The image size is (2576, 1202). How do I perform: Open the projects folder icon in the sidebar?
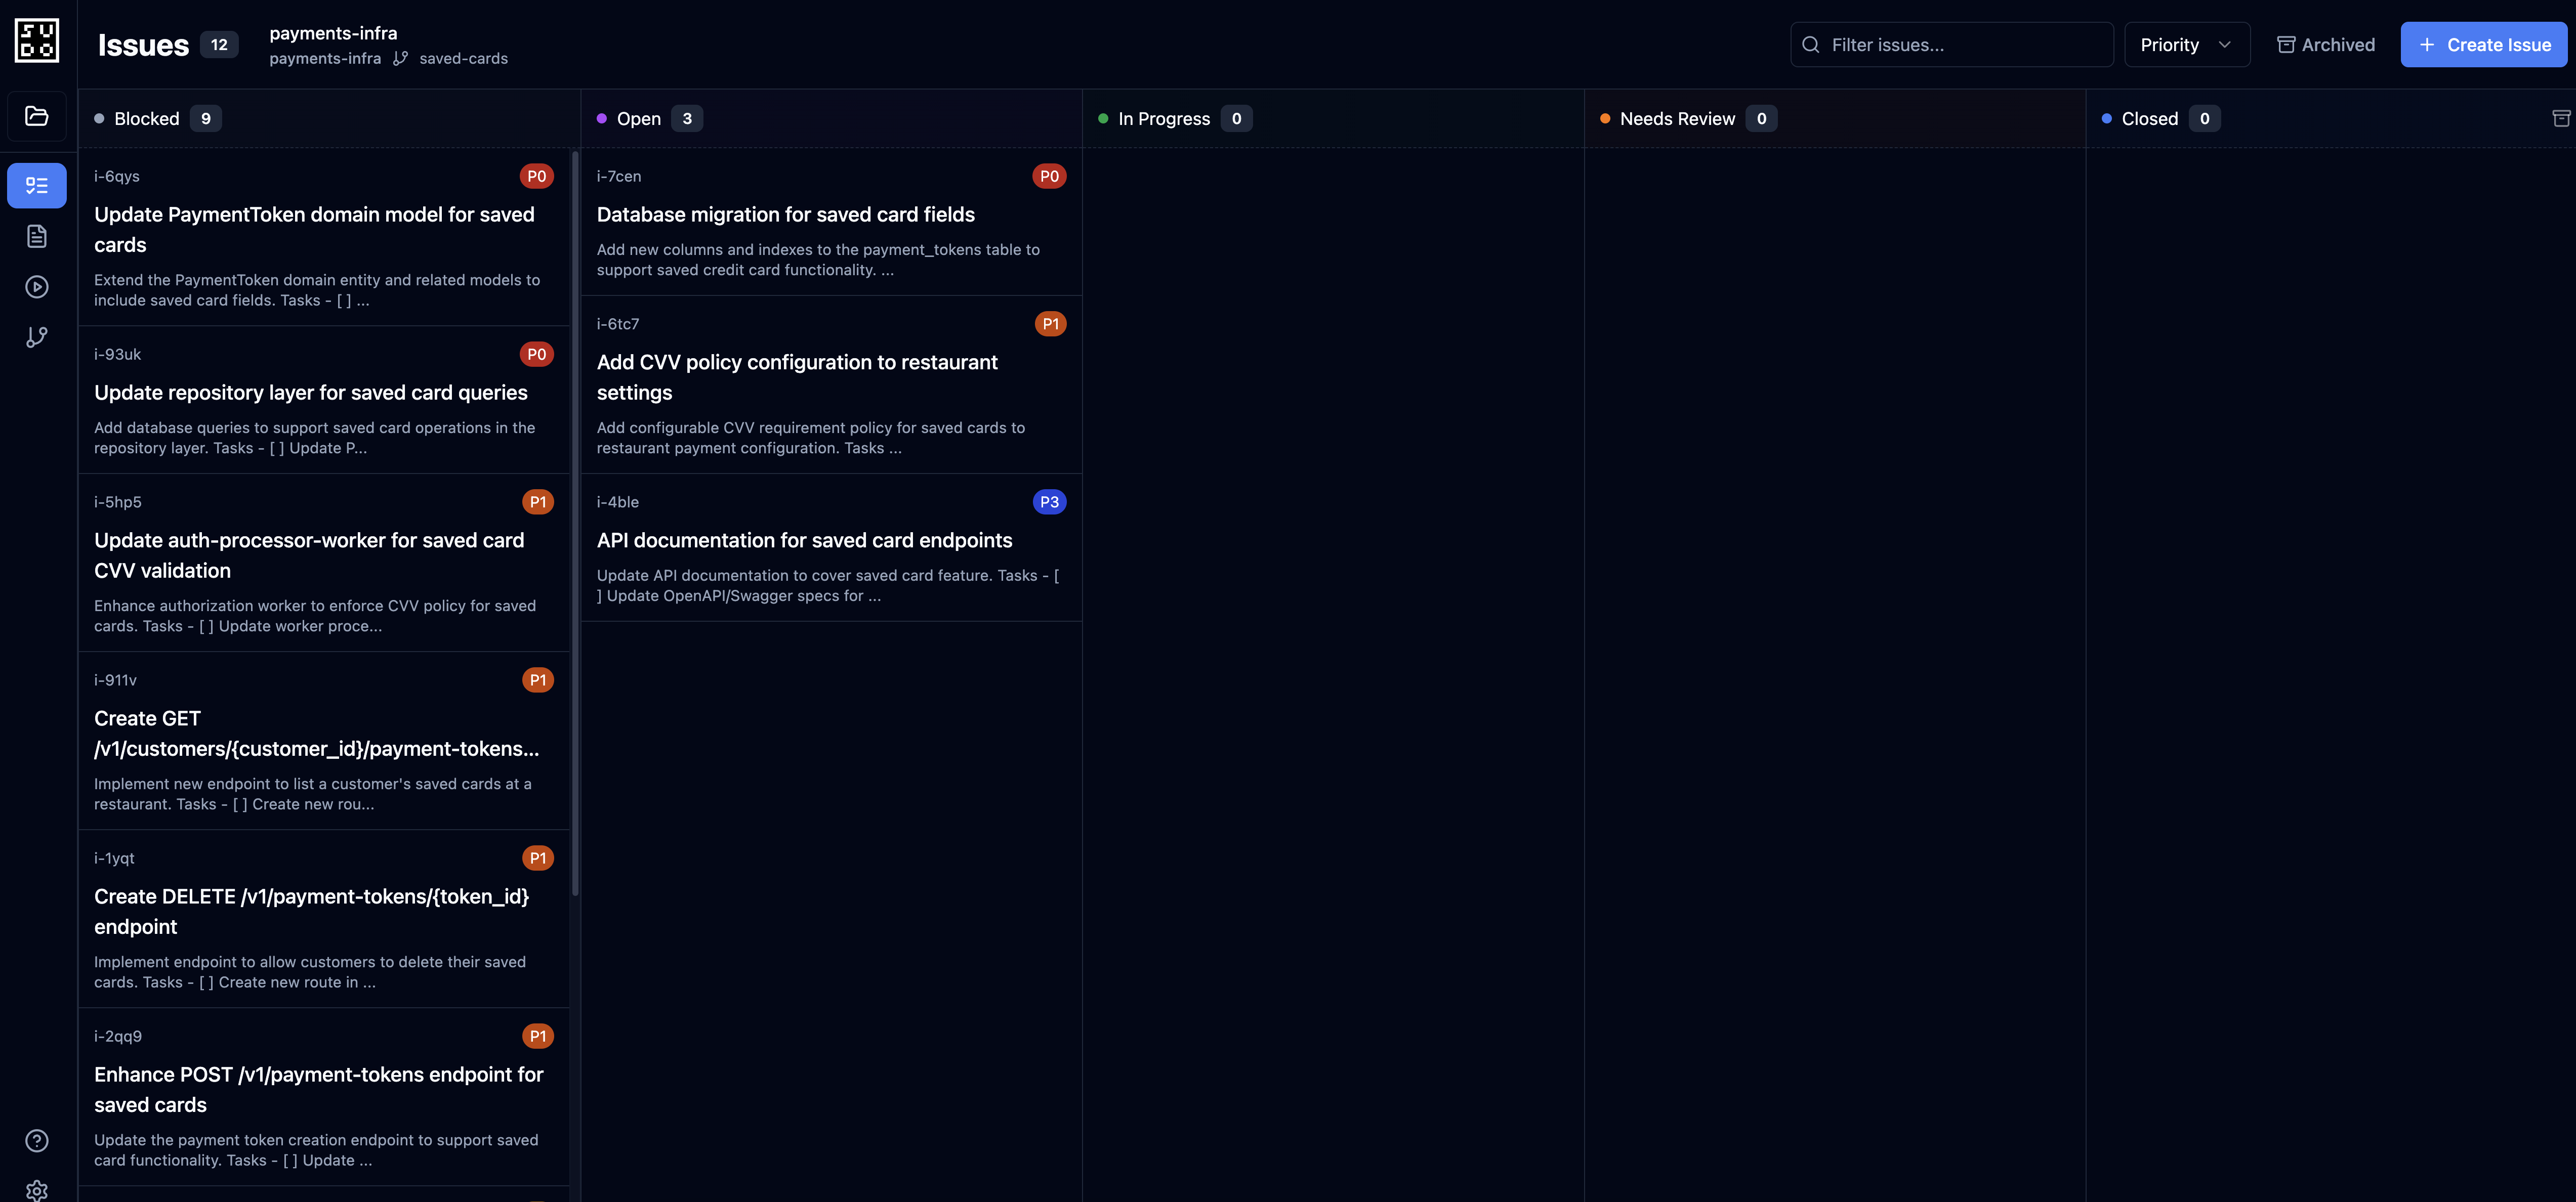(37, 116)
